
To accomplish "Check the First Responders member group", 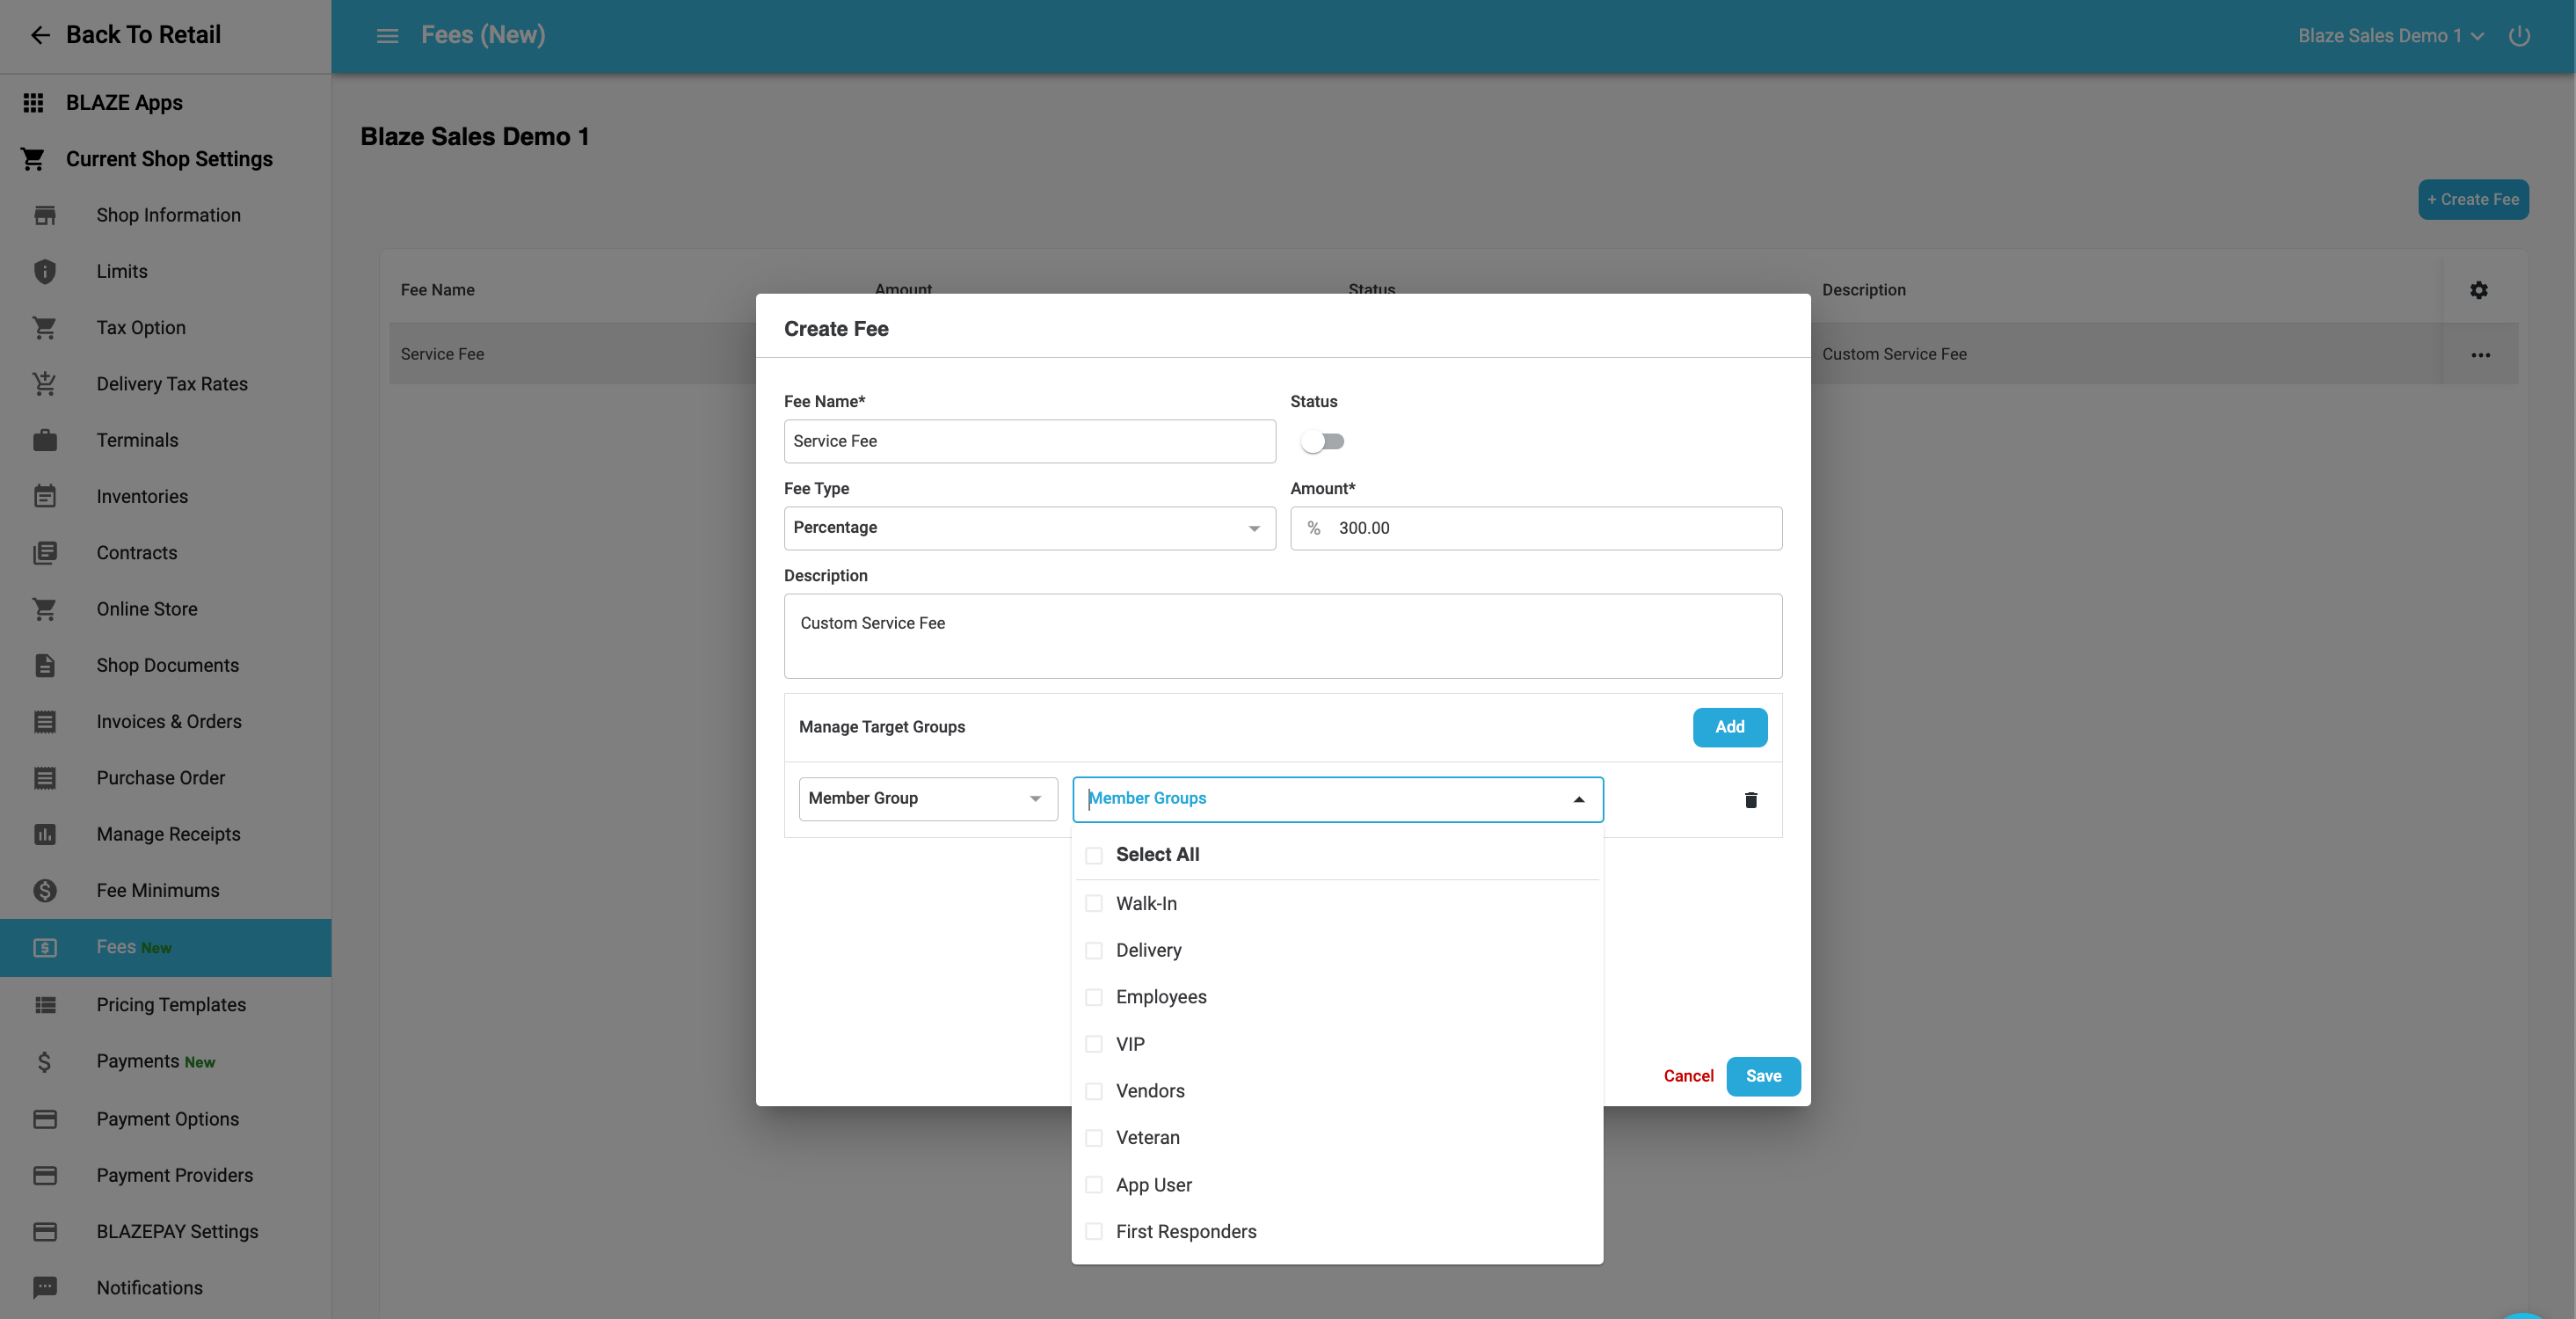I will tap(1094, 1231).
